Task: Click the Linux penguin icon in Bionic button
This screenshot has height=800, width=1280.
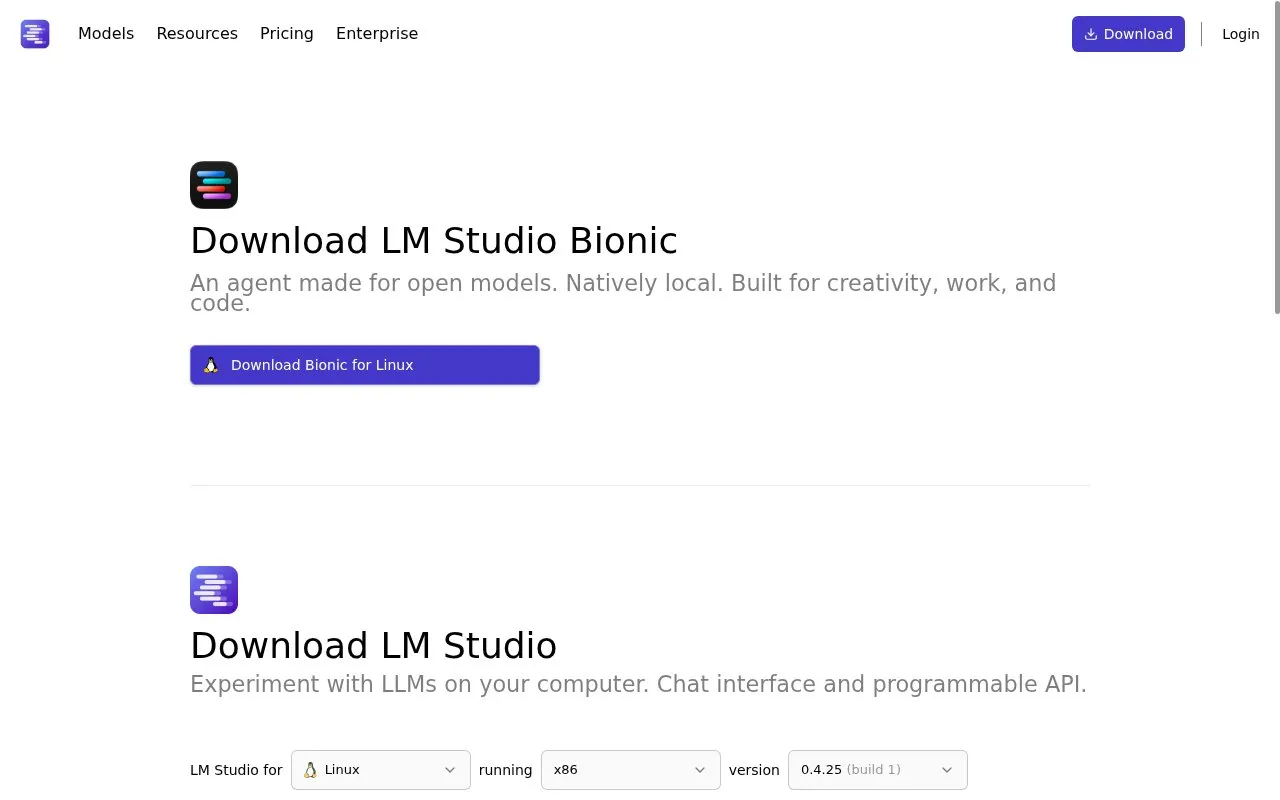Action: click(211, 365)
